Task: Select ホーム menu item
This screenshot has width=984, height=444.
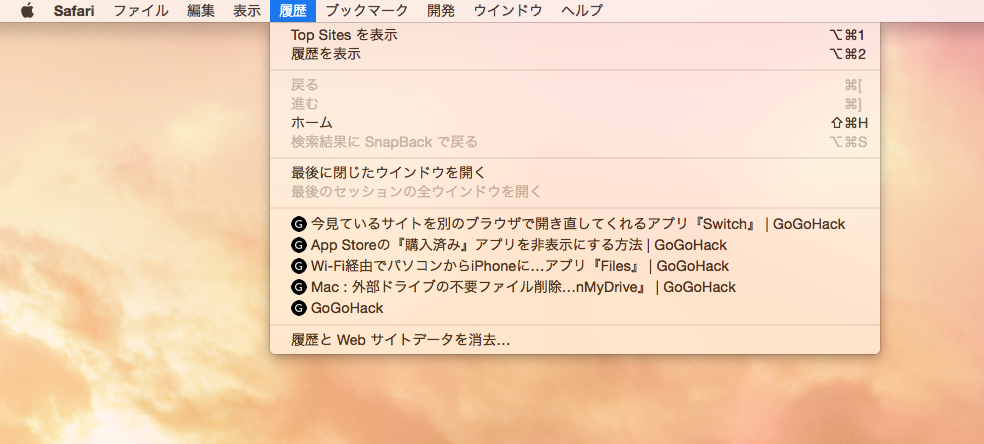Action: [x=575, y=123]
